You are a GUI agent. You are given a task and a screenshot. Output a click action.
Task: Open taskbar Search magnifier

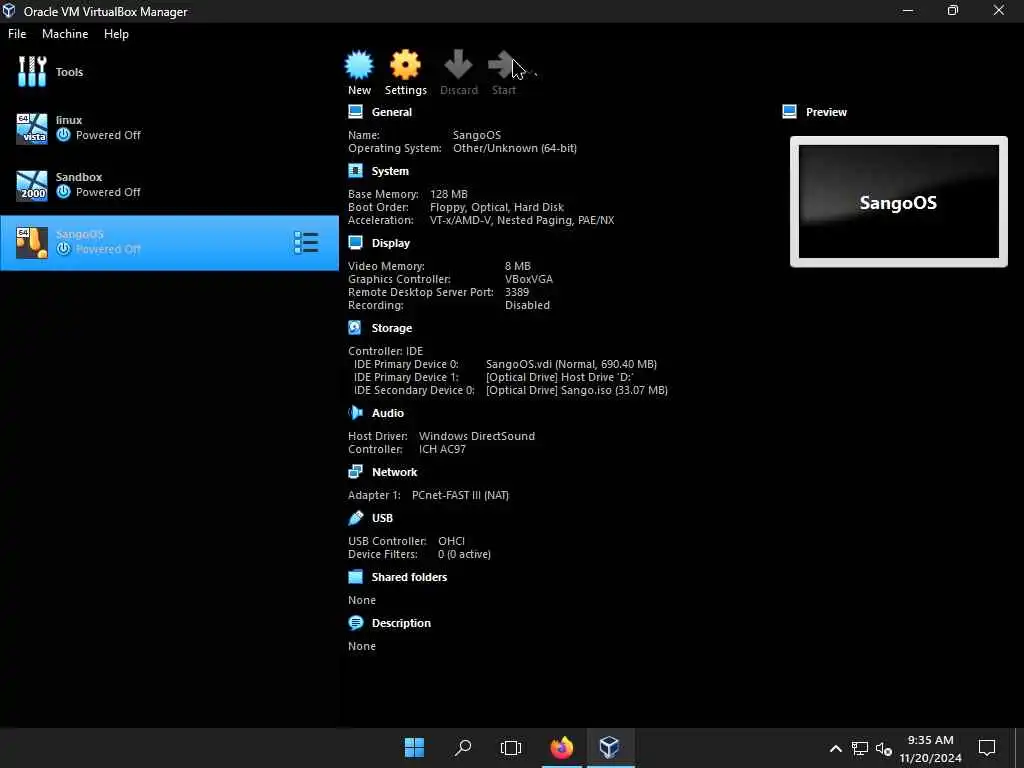pos(462,747)
